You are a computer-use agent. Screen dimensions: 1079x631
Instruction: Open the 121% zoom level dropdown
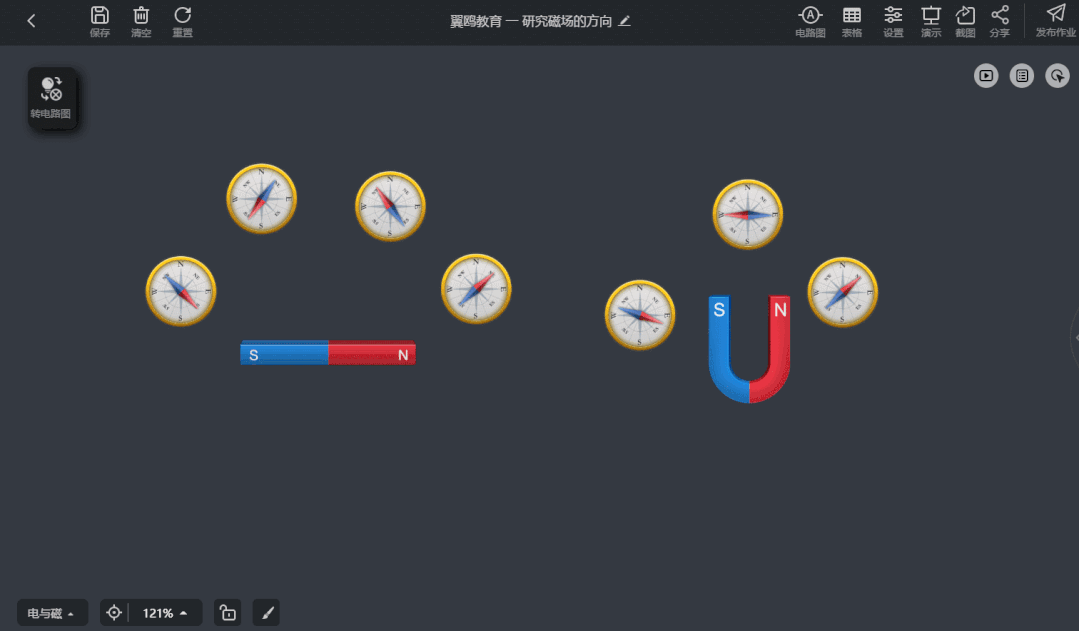click(x=165, y=613)
